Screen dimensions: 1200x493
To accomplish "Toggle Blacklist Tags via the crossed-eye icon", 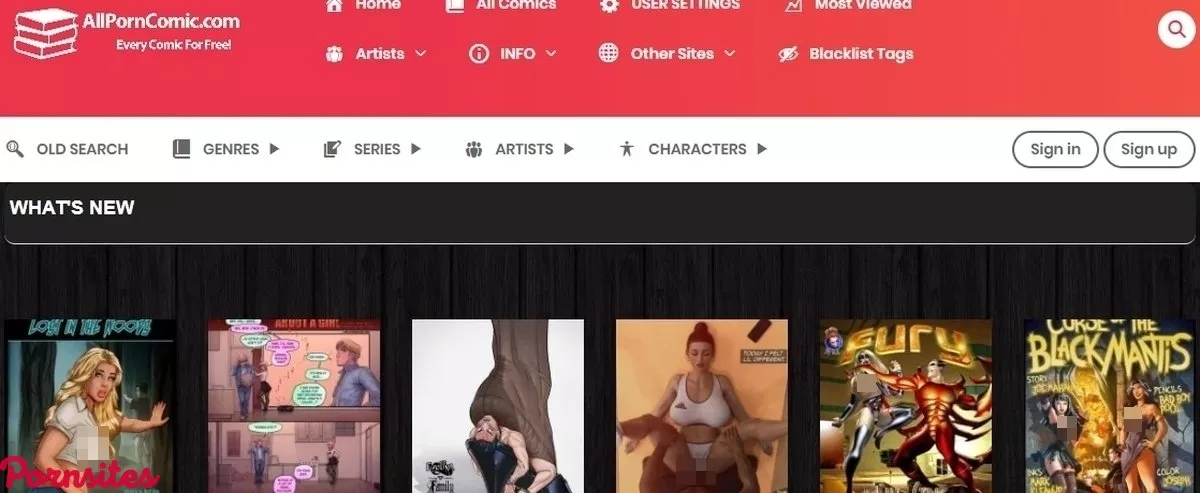I will pyautogui.click(x=788, y=54).
